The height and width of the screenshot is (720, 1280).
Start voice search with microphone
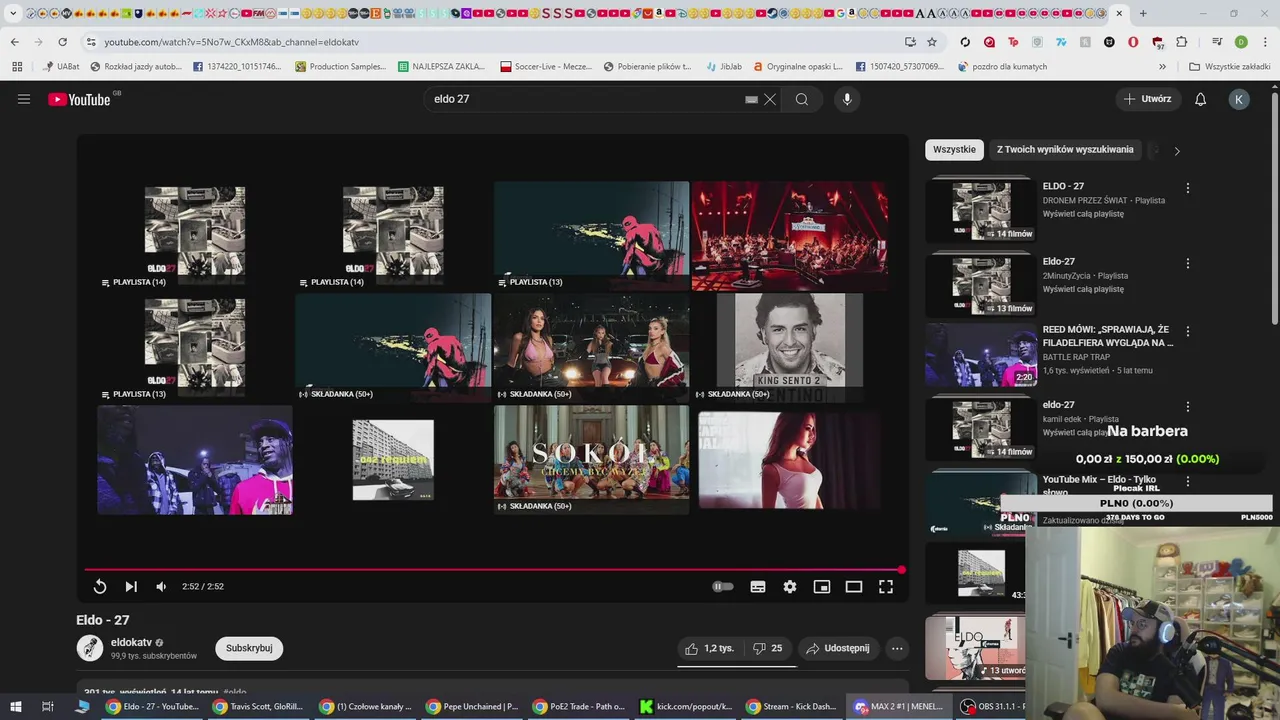[847, 99]
